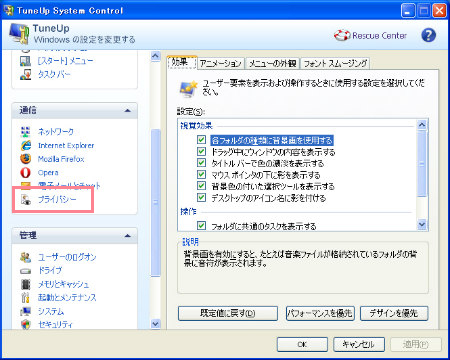The height and width of the screenshot is (360, 450).
Task: Open ネットワーク settings text link
Action: point(56,132)
